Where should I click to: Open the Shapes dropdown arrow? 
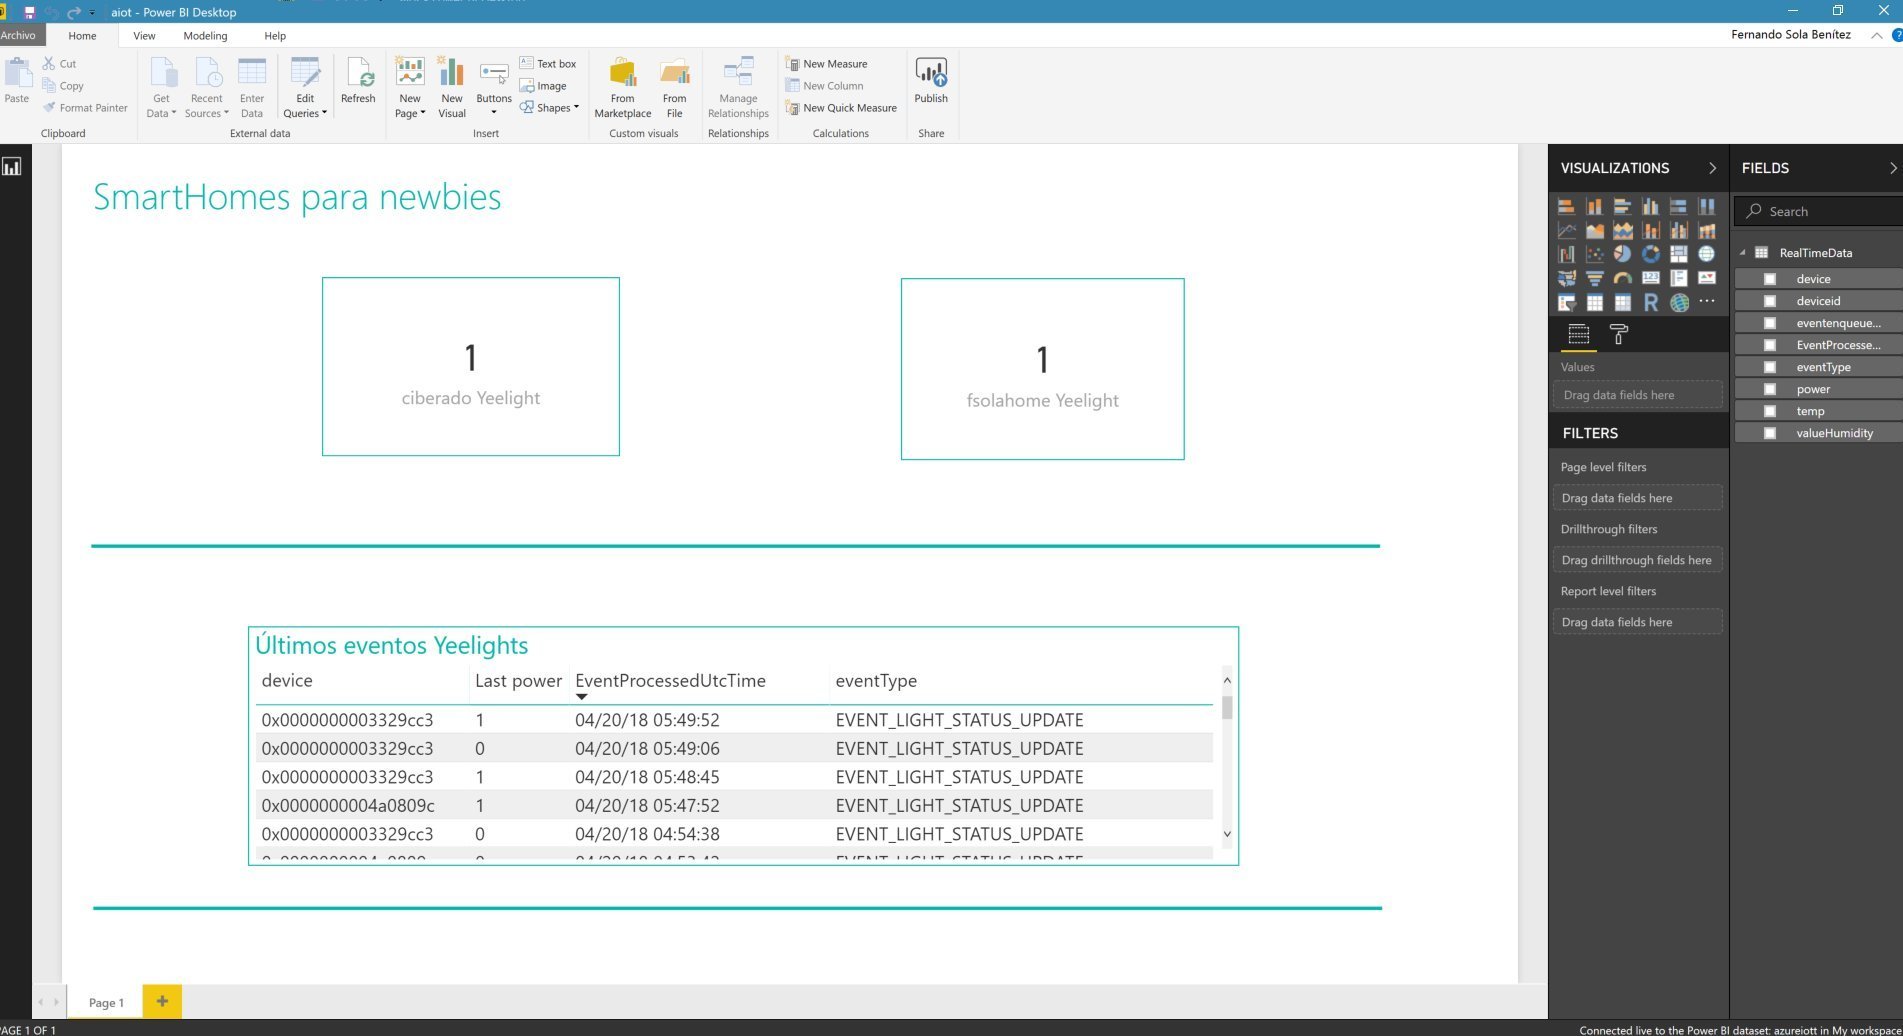576,107
